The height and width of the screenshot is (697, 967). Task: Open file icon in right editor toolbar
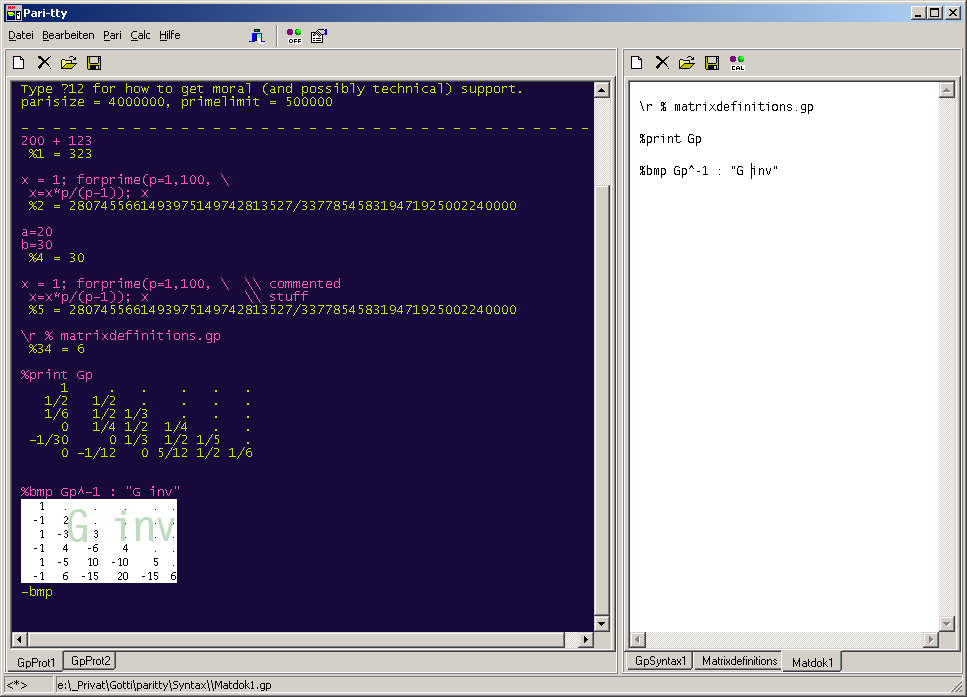(x=687, y=63)
